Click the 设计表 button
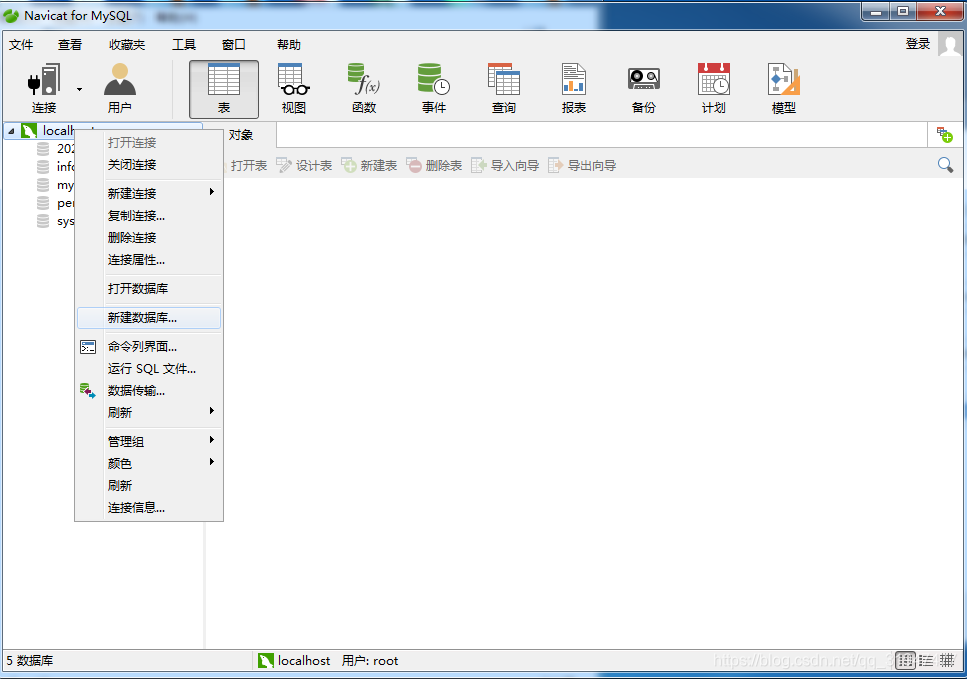Image resolution: width=967 pixels, height=679 pixels. tap(304, 165)
